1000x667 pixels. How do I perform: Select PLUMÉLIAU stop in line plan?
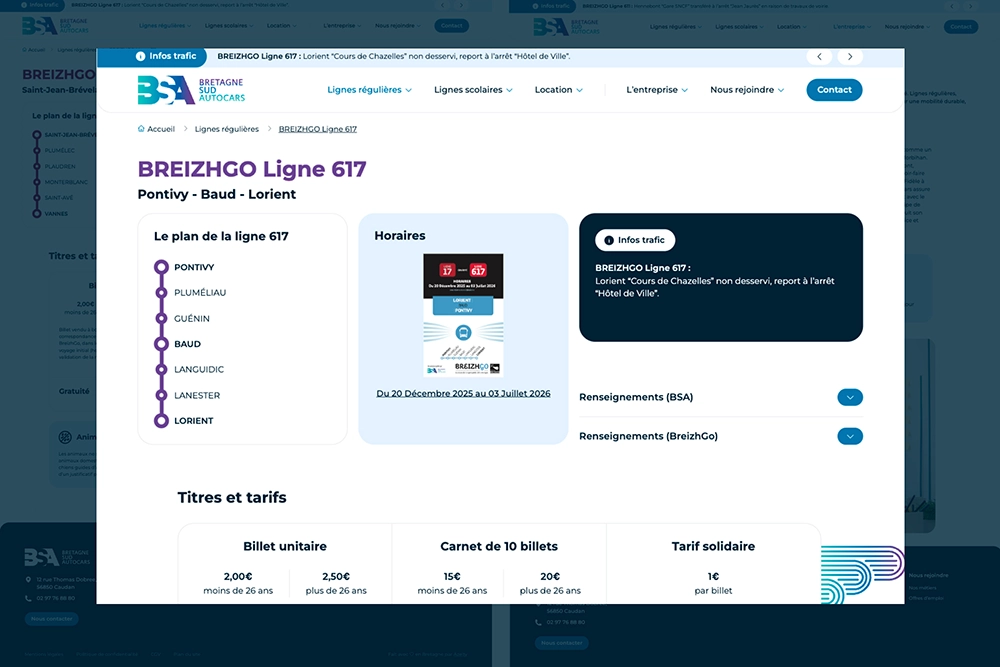200,293
